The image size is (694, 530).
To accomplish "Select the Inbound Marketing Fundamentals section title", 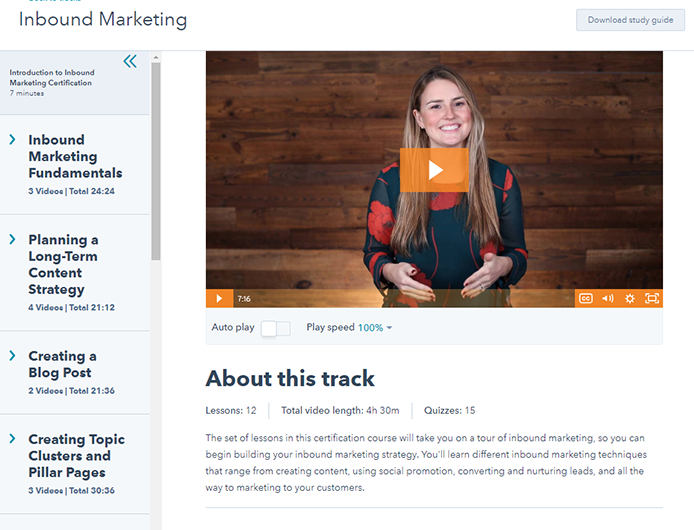I will tap(75, 156).
